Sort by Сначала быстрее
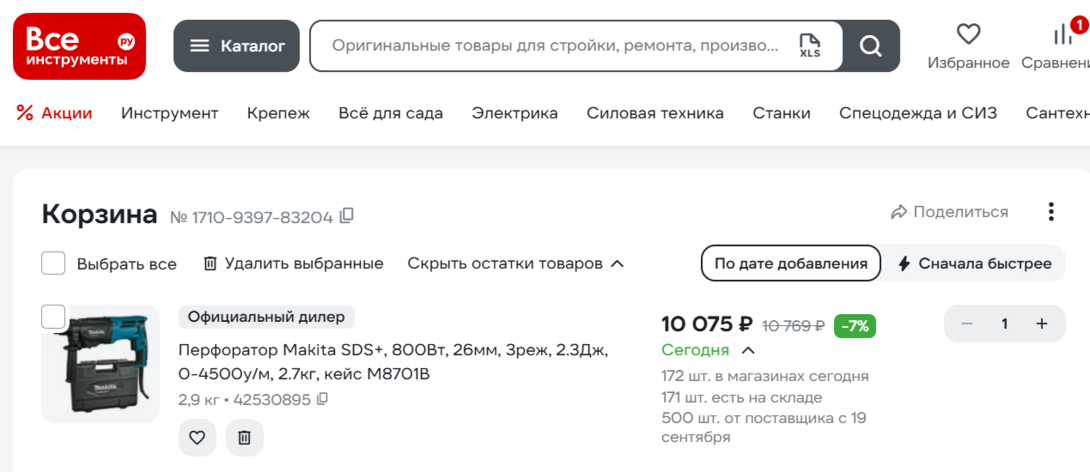The height and width of the screenshot is (472, 1090). (x=975, y=263)
